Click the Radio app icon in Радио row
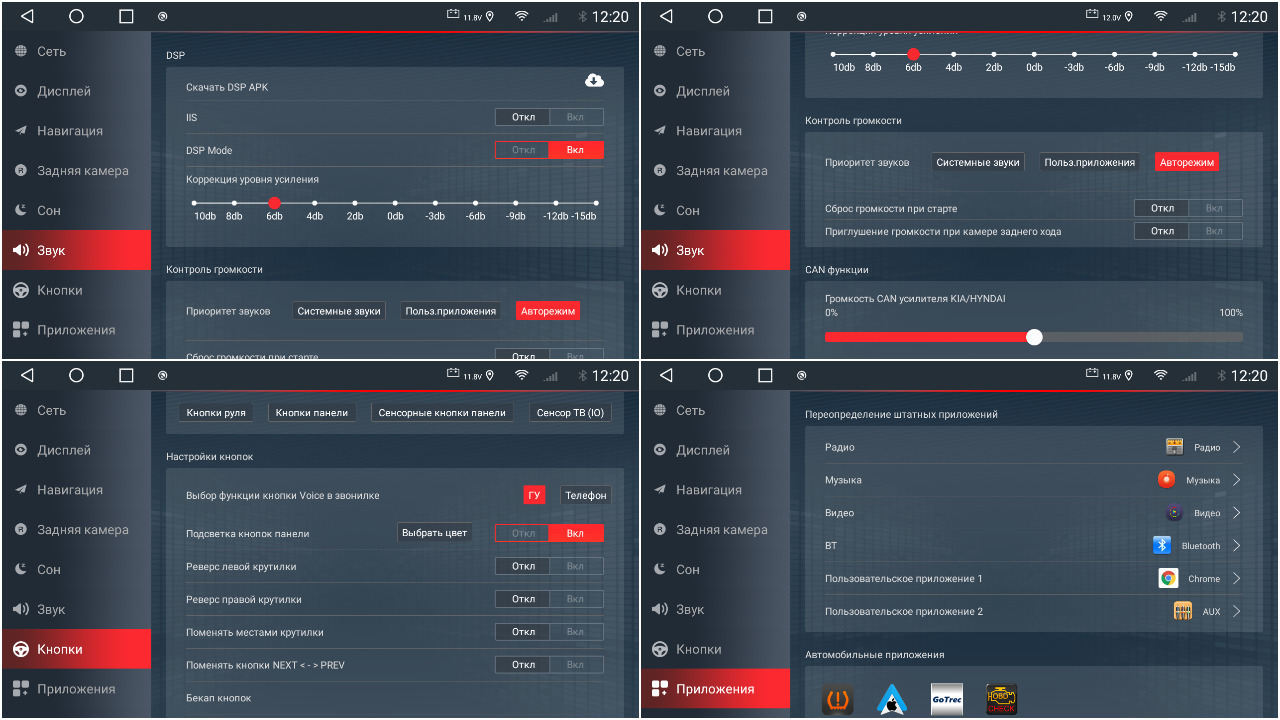 point(1174,447)
